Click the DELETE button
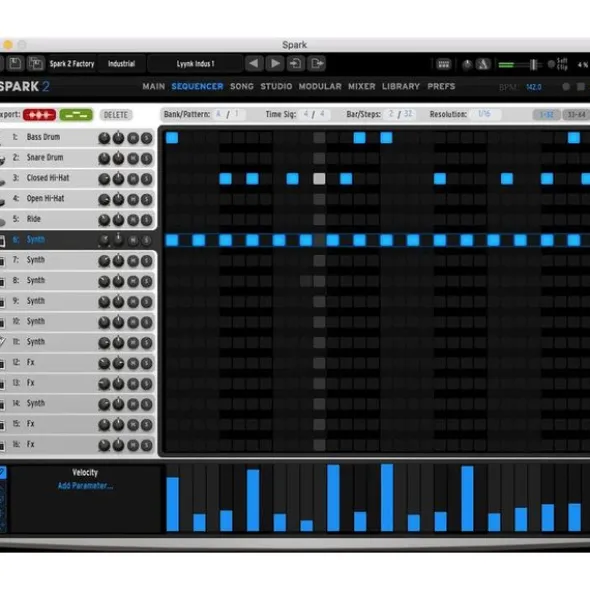 point(116,115)
